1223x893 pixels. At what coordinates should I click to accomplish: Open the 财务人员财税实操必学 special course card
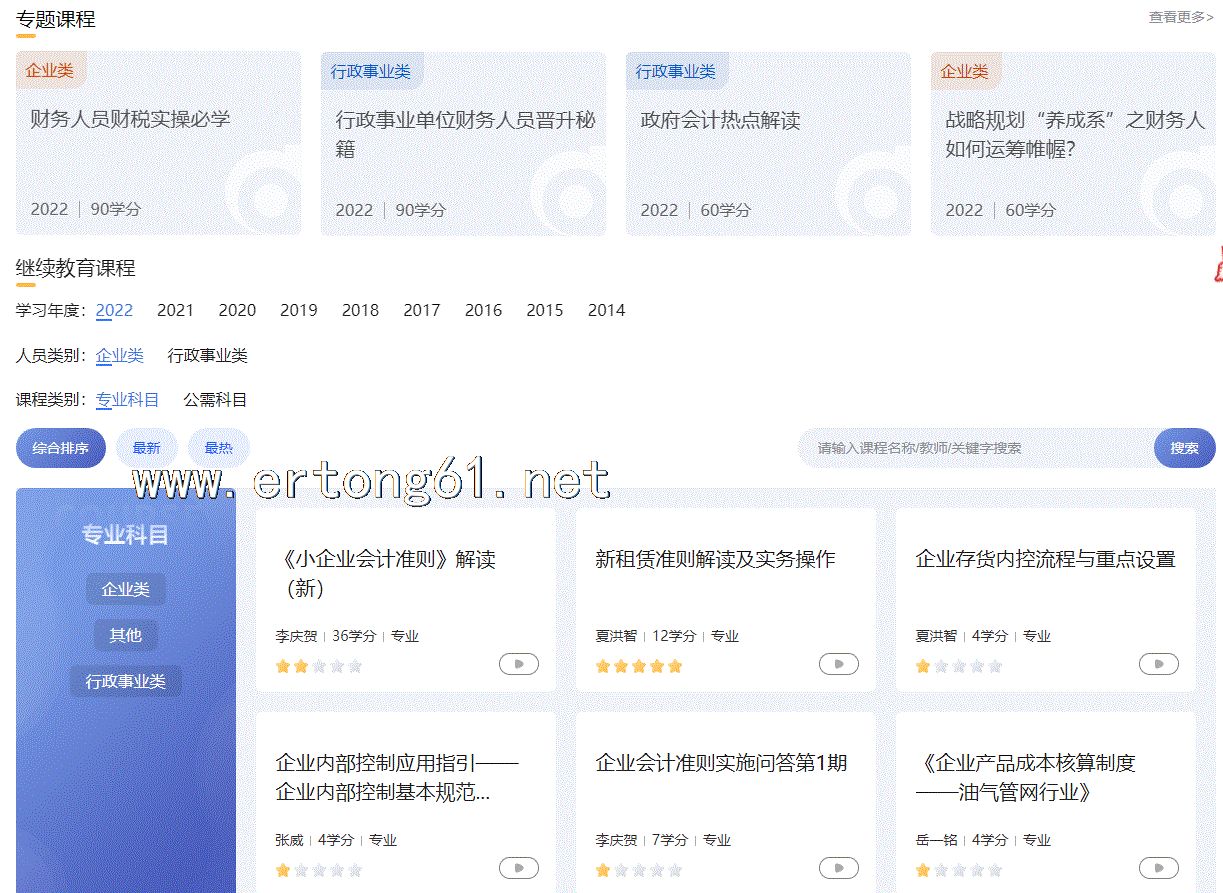pyautogui.click(x=158, y=143)
